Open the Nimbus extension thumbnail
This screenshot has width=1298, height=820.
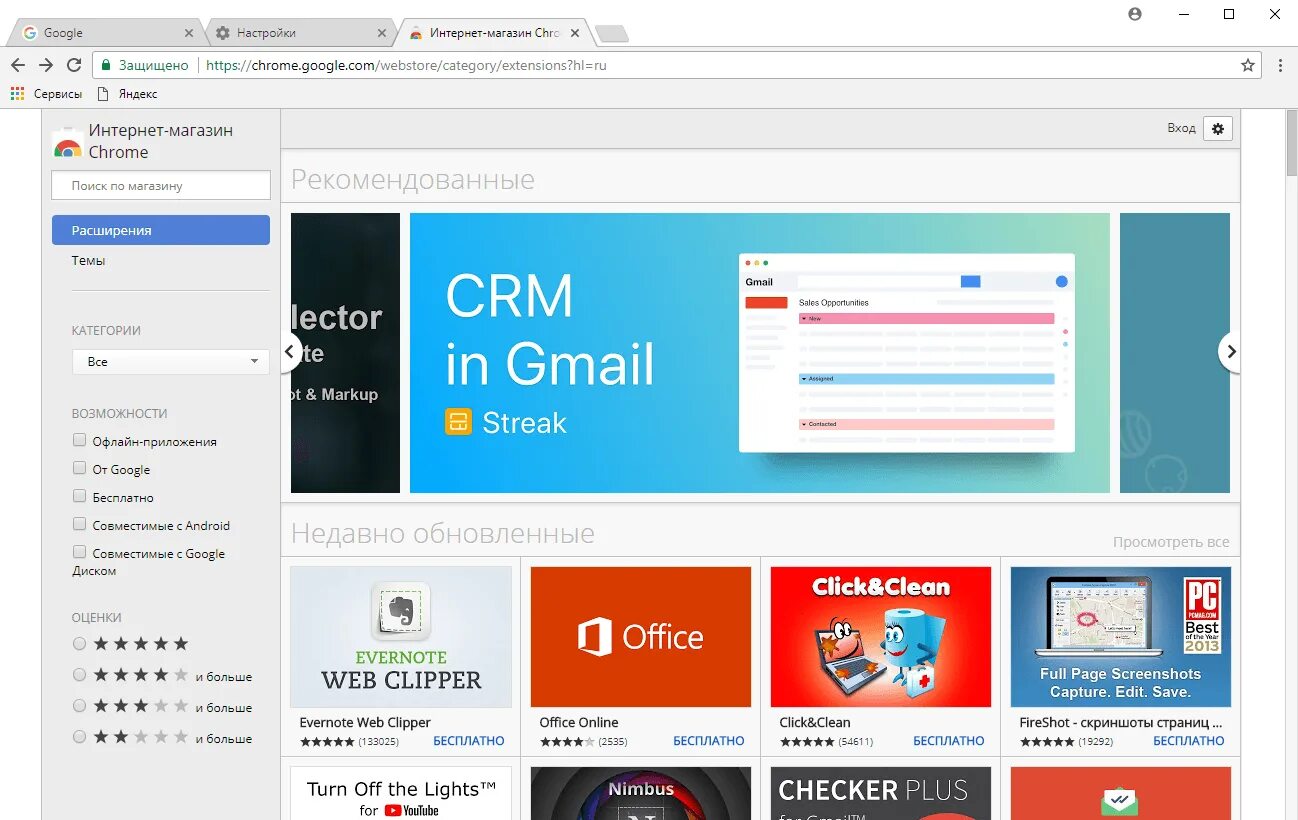tap(641, 793)
